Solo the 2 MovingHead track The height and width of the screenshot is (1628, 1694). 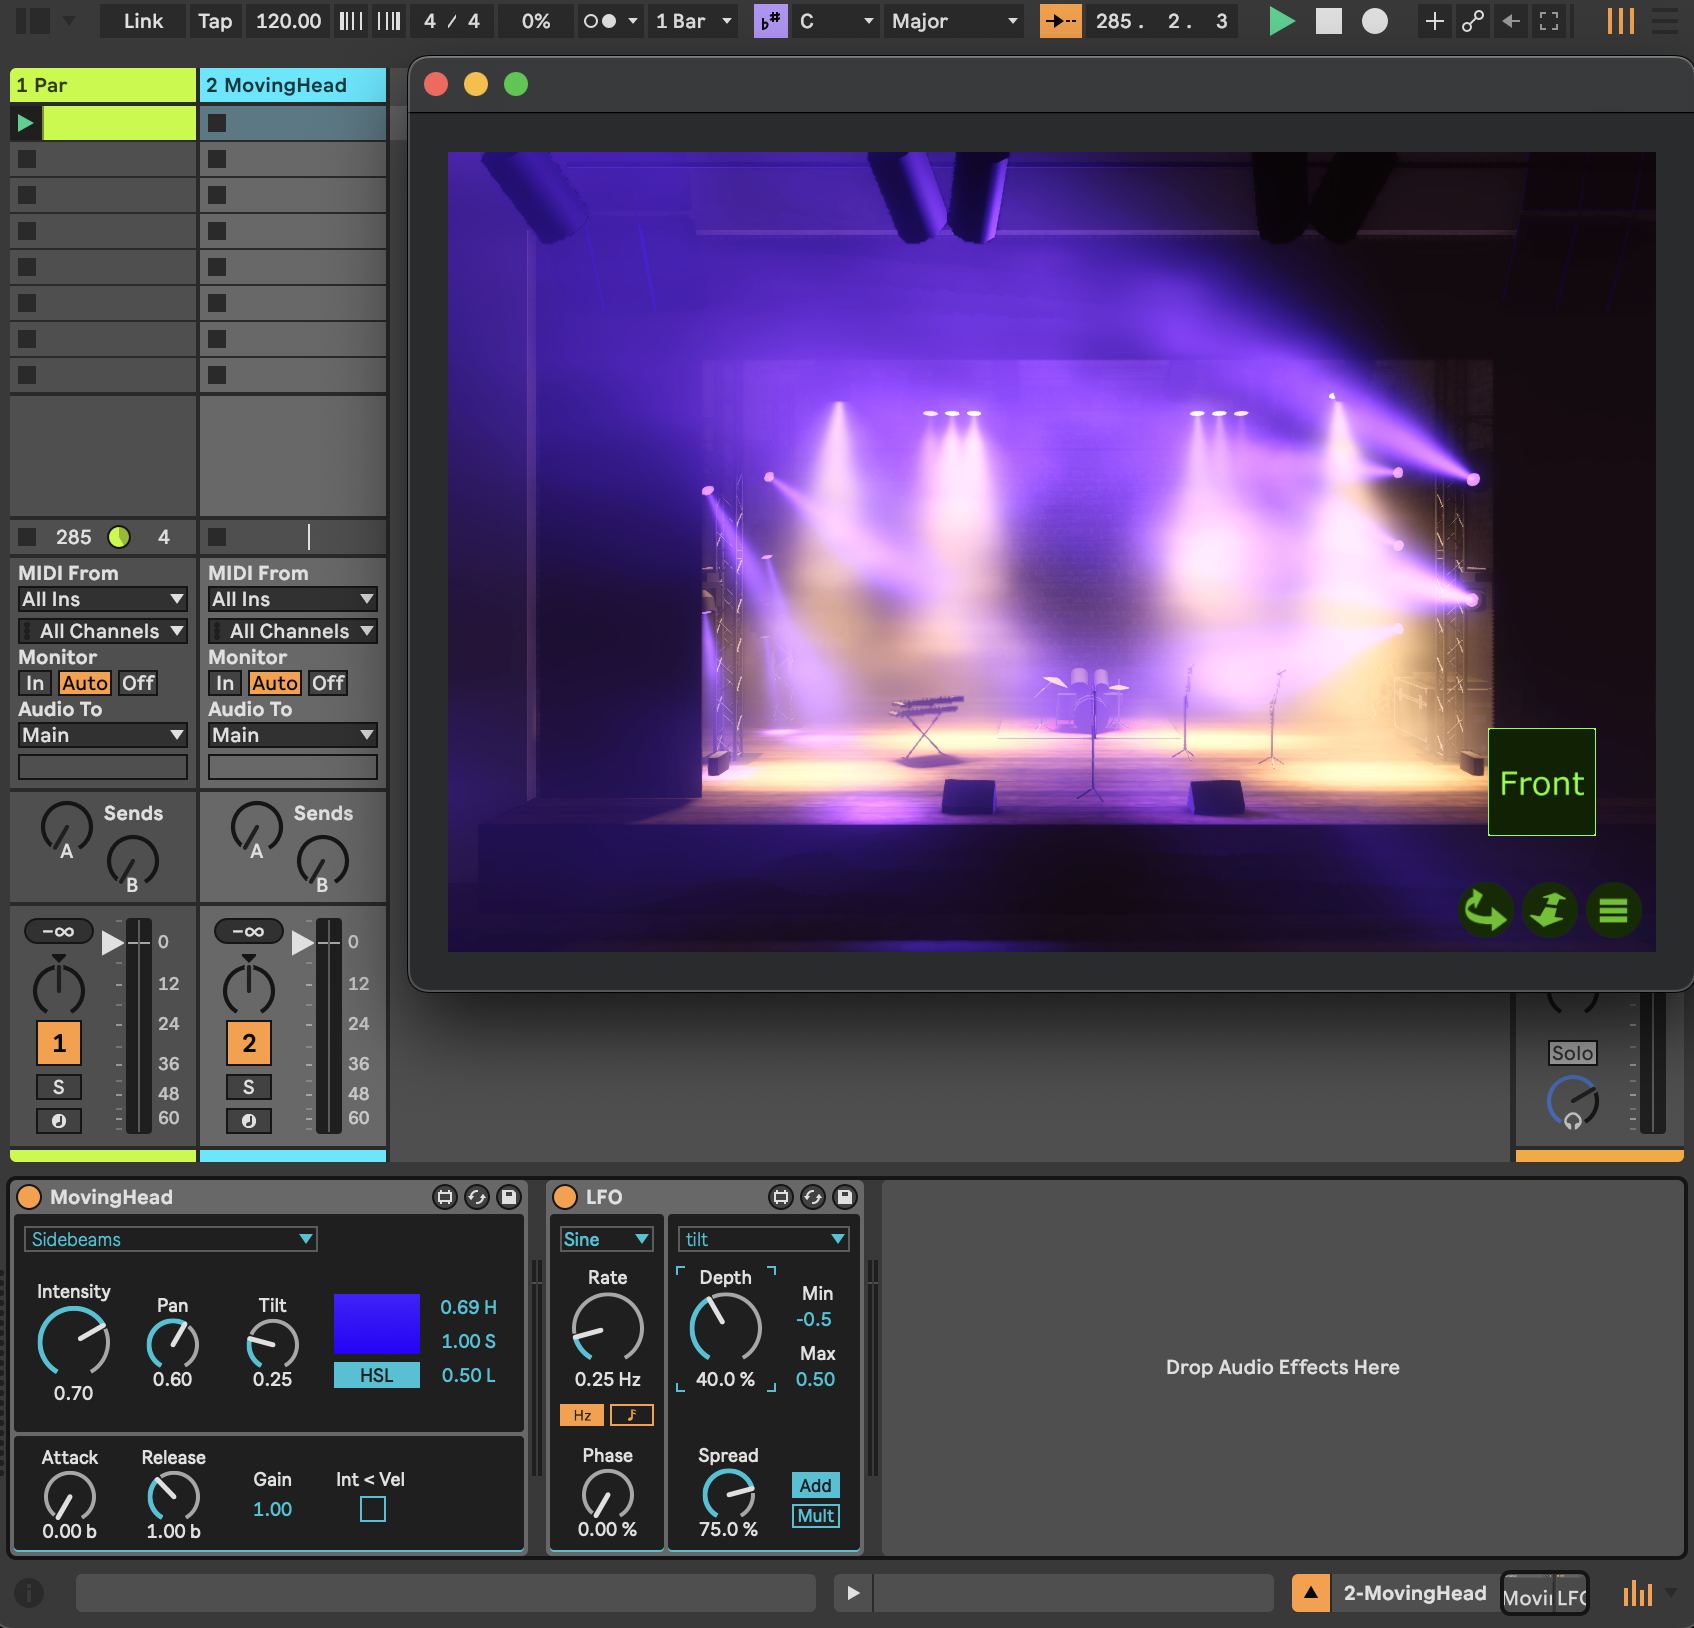pyautogui.click(x=249, y=1087)
